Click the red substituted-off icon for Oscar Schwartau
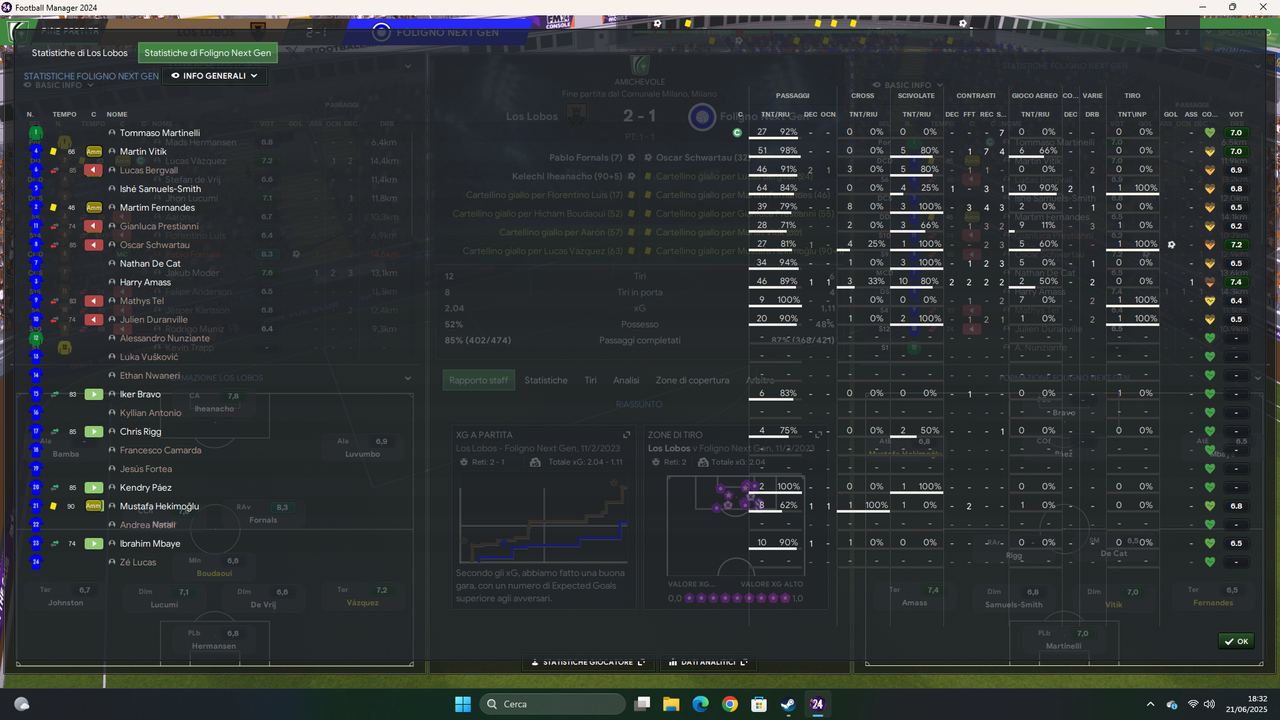Screen dimensions: 1280x720 94,245
